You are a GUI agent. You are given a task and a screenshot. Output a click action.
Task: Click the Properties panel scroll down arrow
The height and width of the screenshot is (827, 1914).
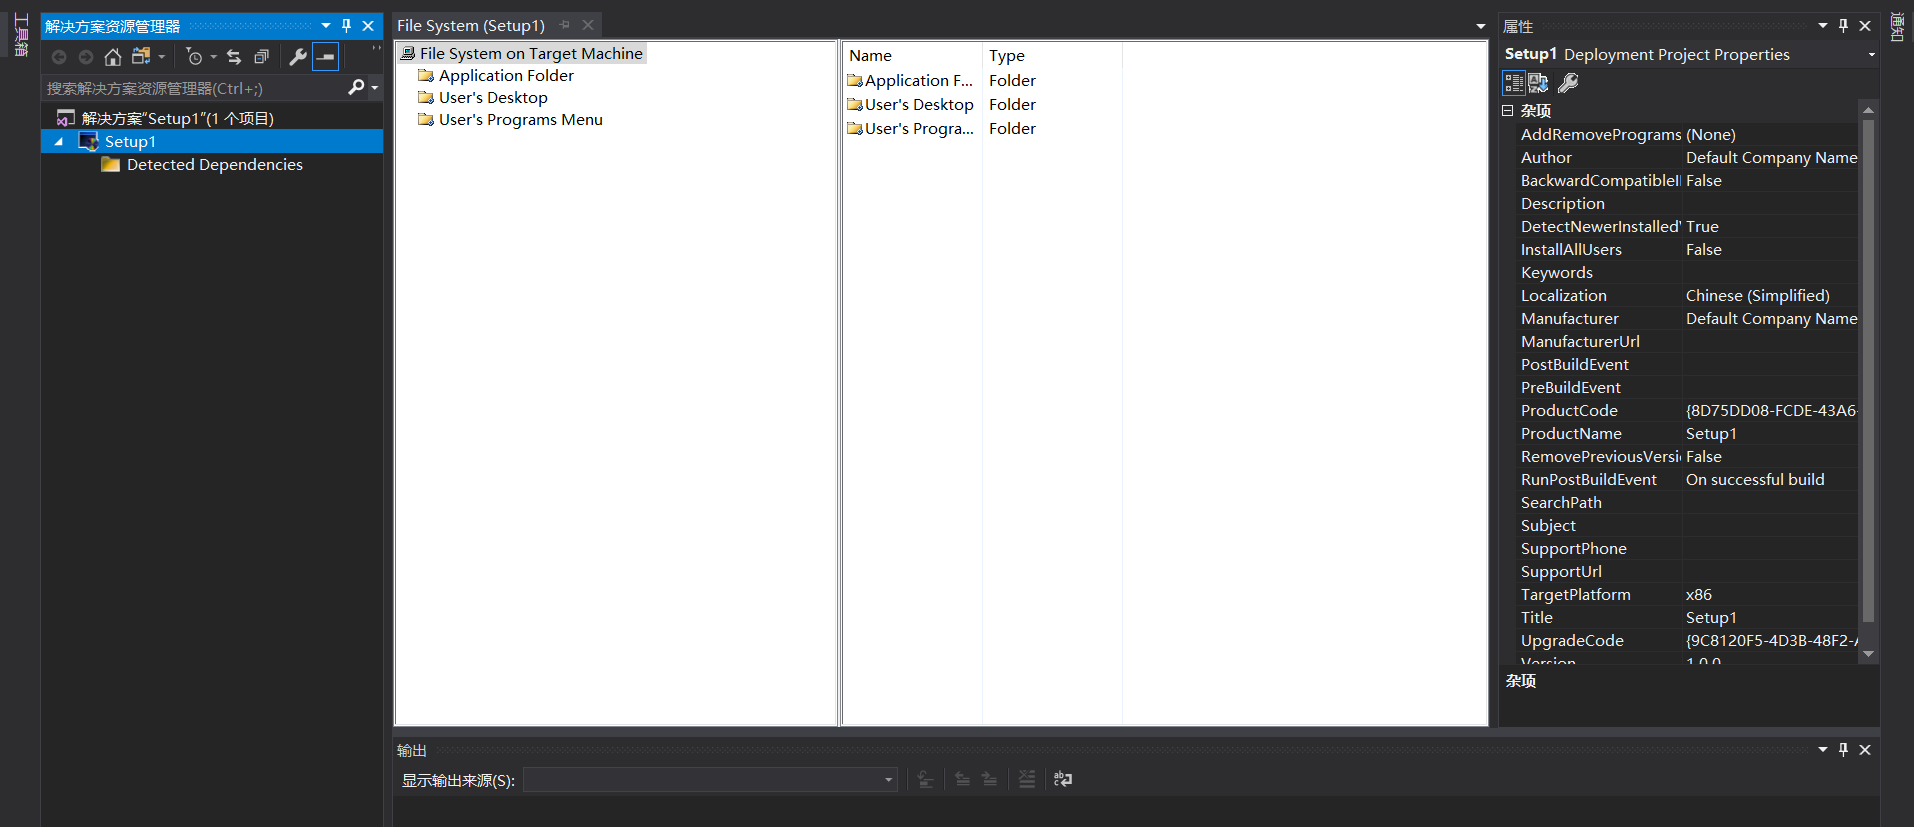point(1868,653)
